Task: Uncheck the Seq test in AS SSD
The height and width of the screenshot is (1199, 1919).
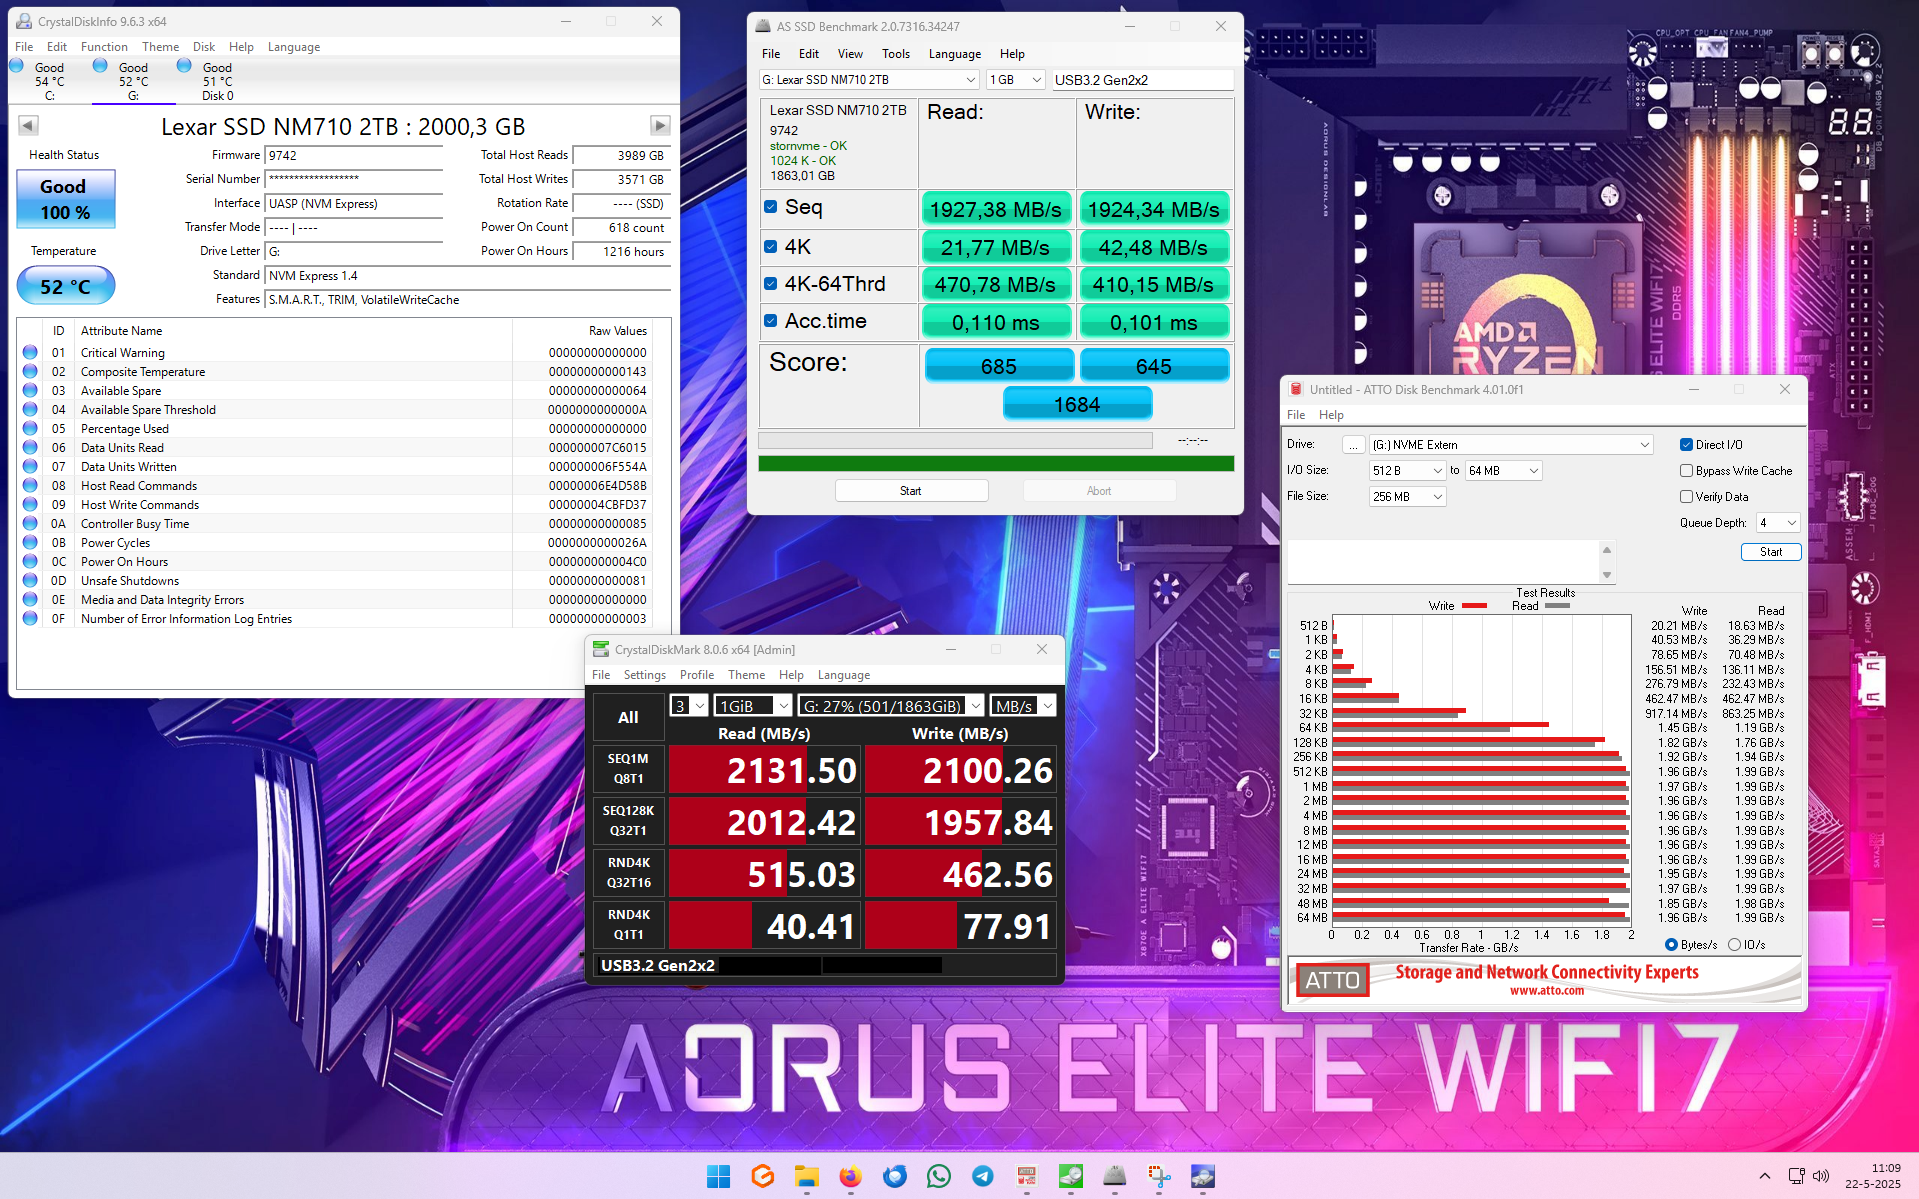Action: (770, 207)
